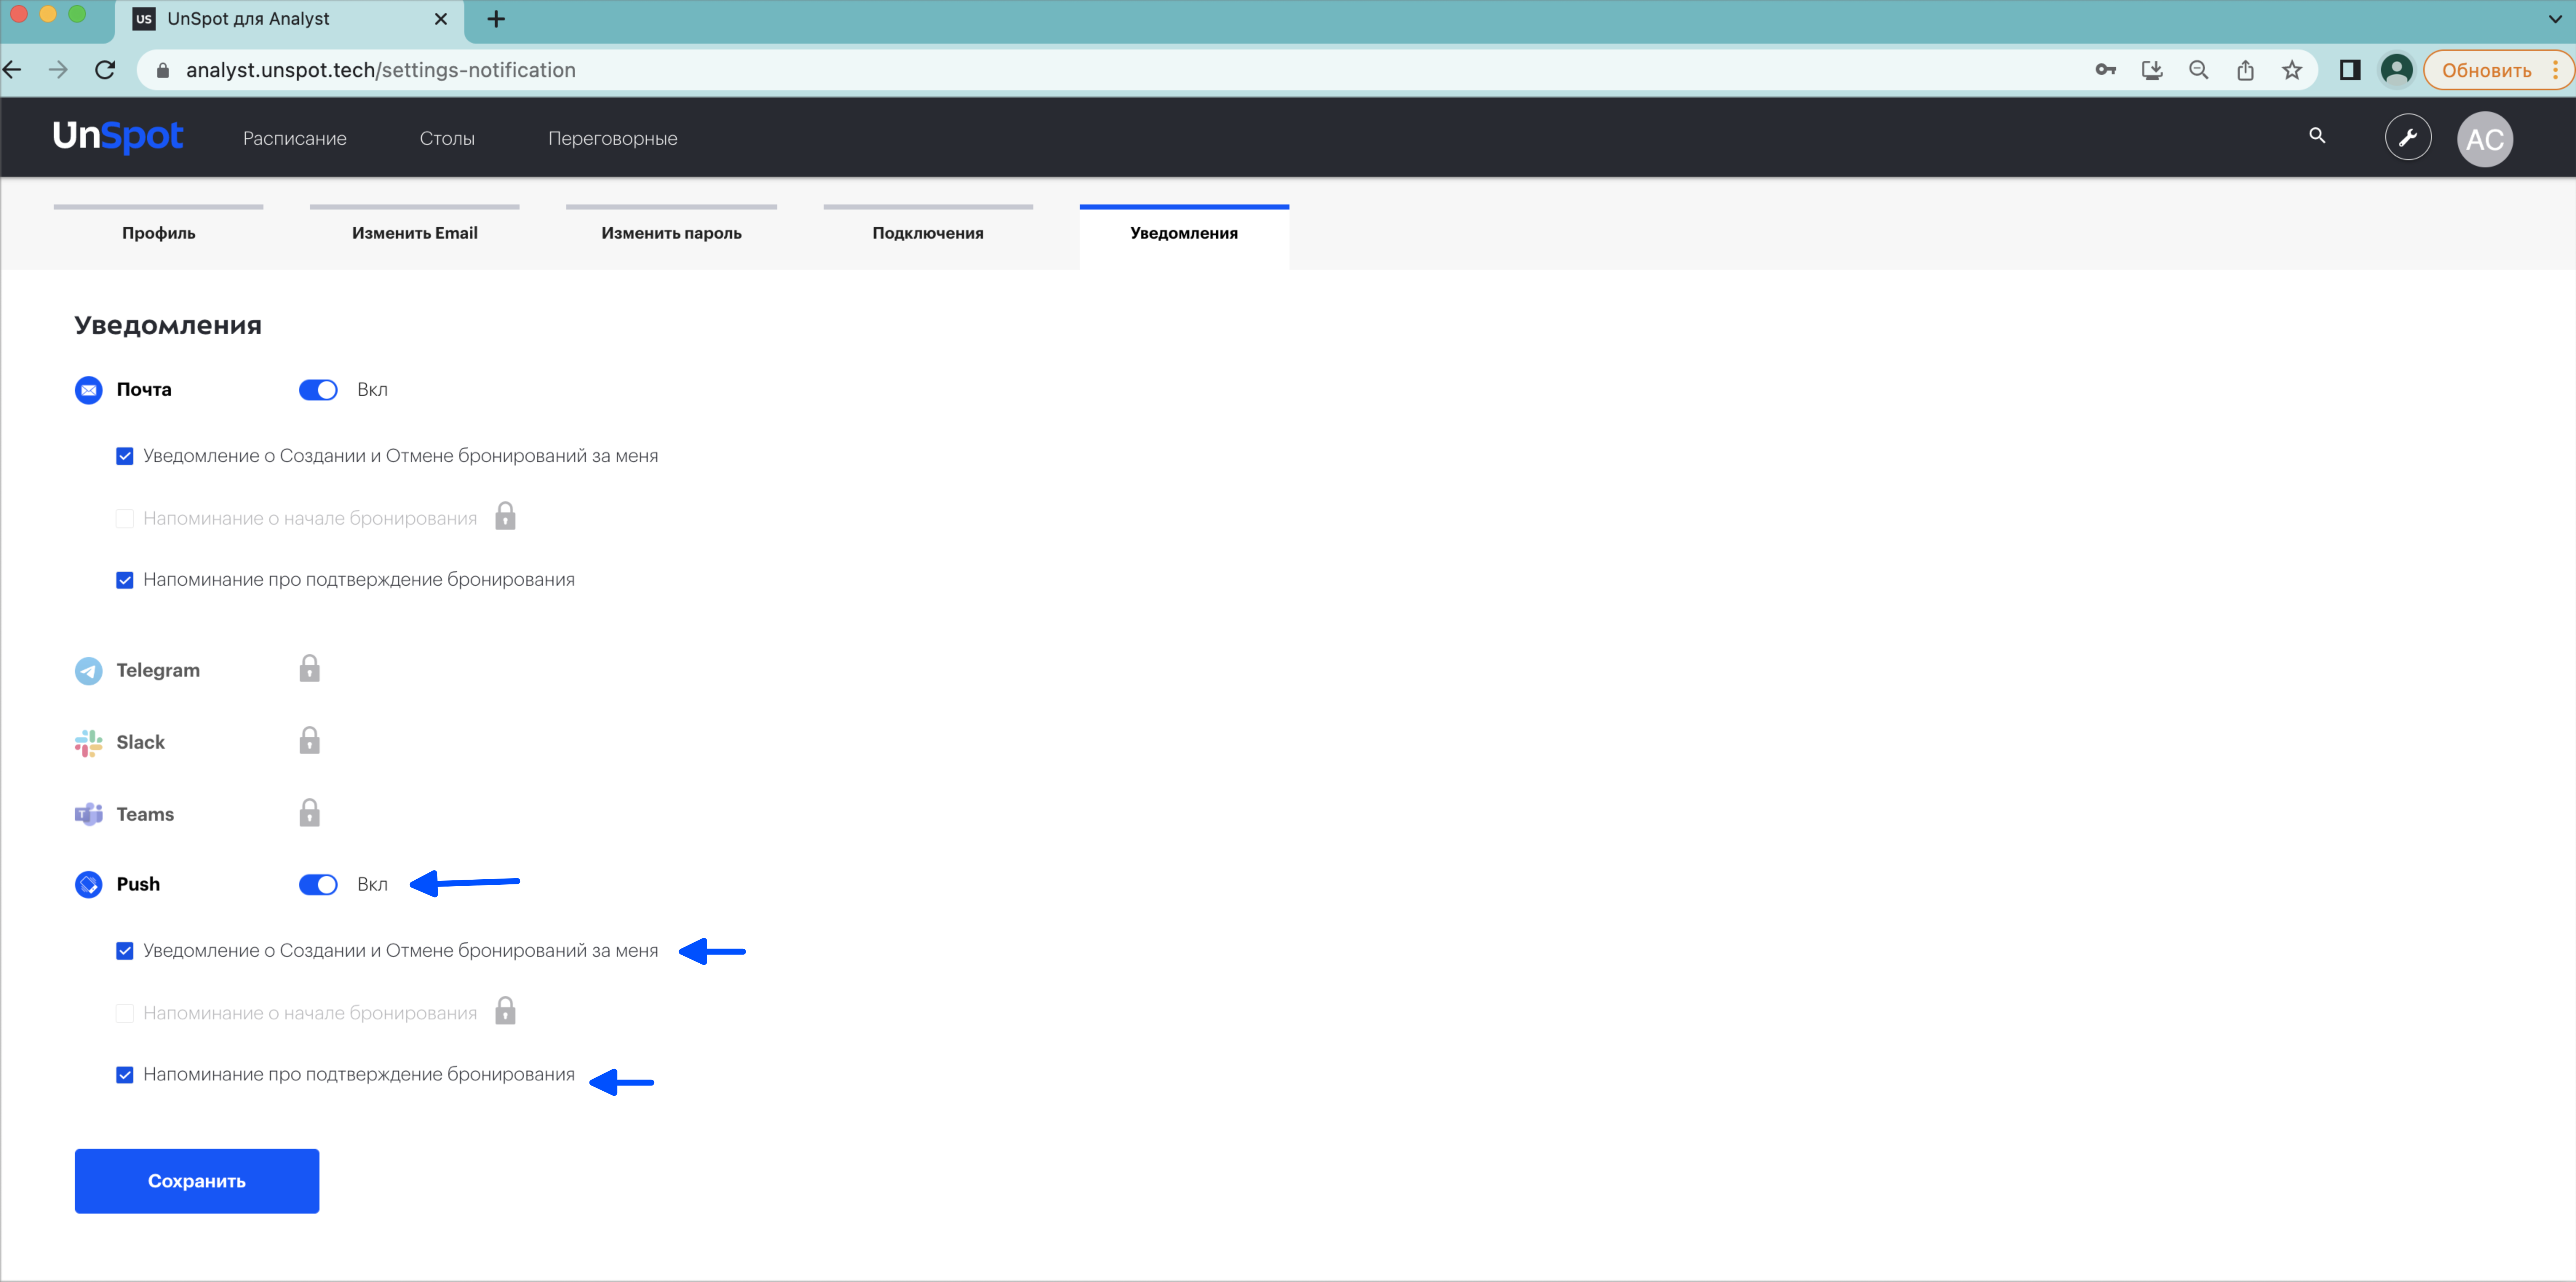This screenshot has height=1282, width=2576.
Task: Turn off the Push notifications toggle
Action: click(318, 885)
